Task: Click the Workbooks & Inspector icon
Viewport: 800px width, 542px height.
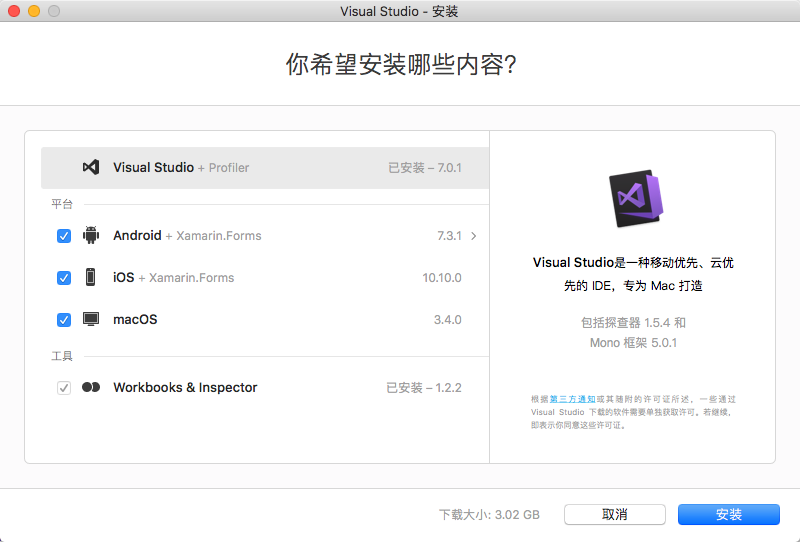Action: pos(91,387)
